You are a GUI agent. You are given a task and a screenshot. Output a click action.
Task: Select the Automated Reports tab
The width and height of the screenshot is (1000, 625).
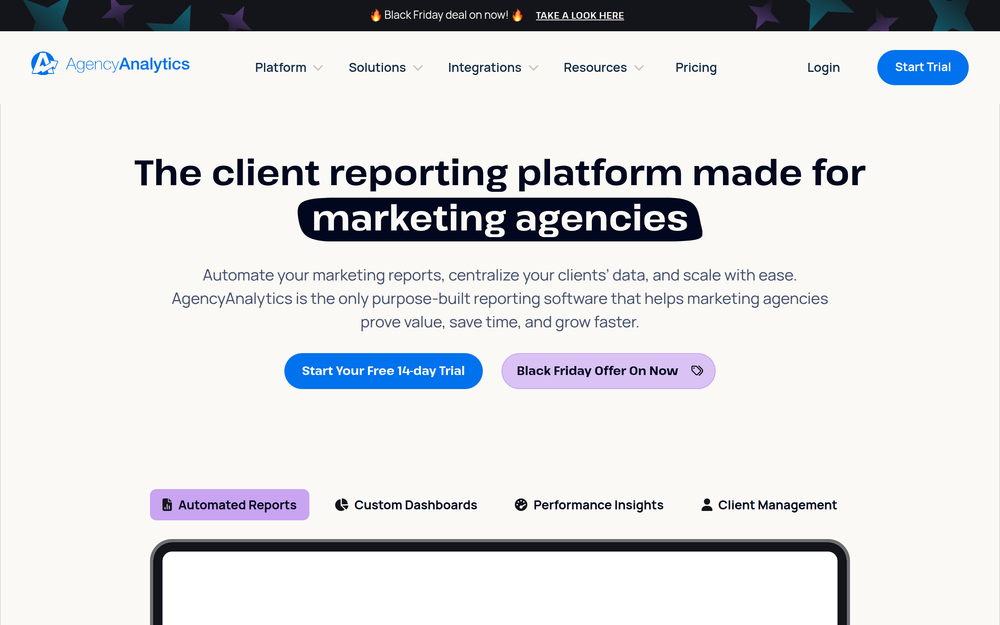[x=230, y=504]
